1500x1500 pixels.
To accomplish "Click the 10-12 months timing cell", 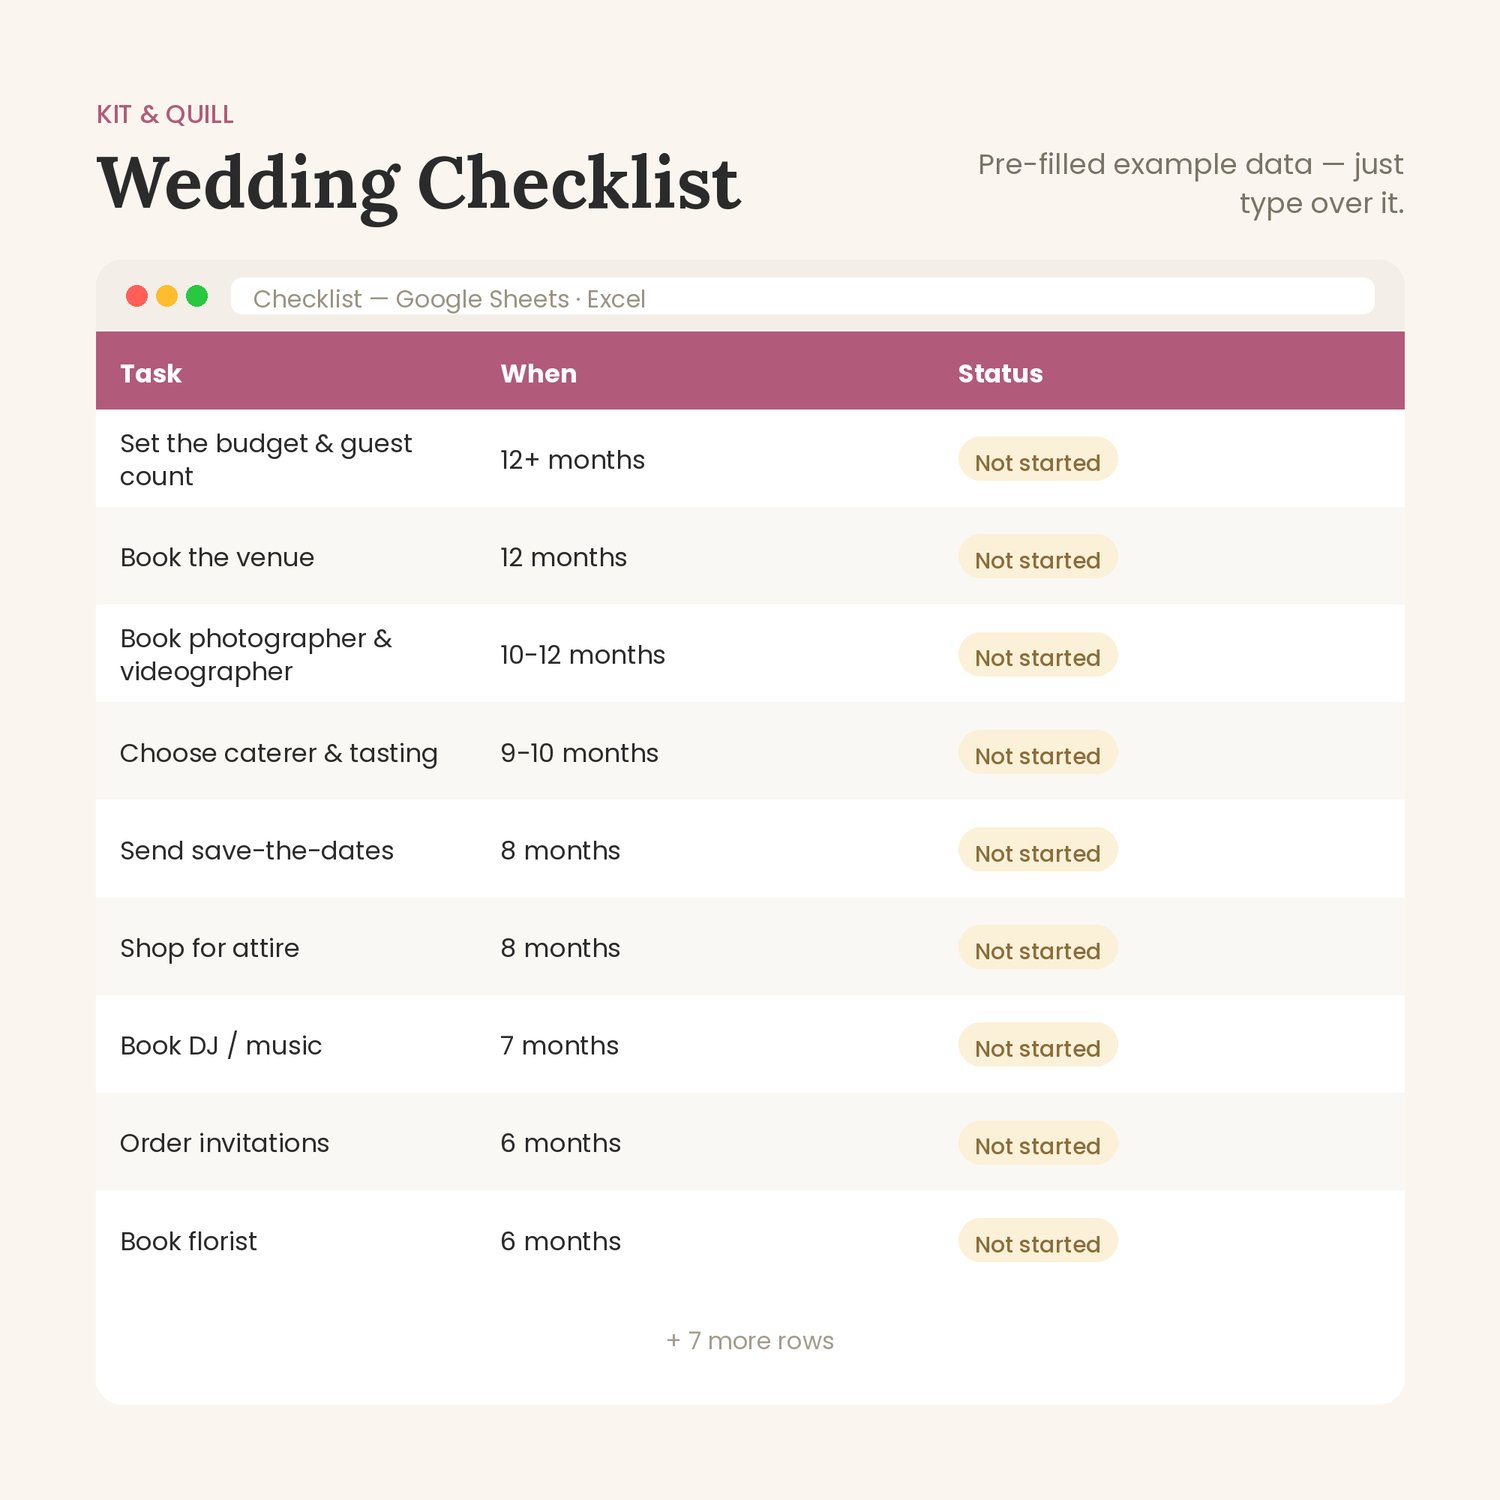I will pyautogui.click(x=583, y=655).
